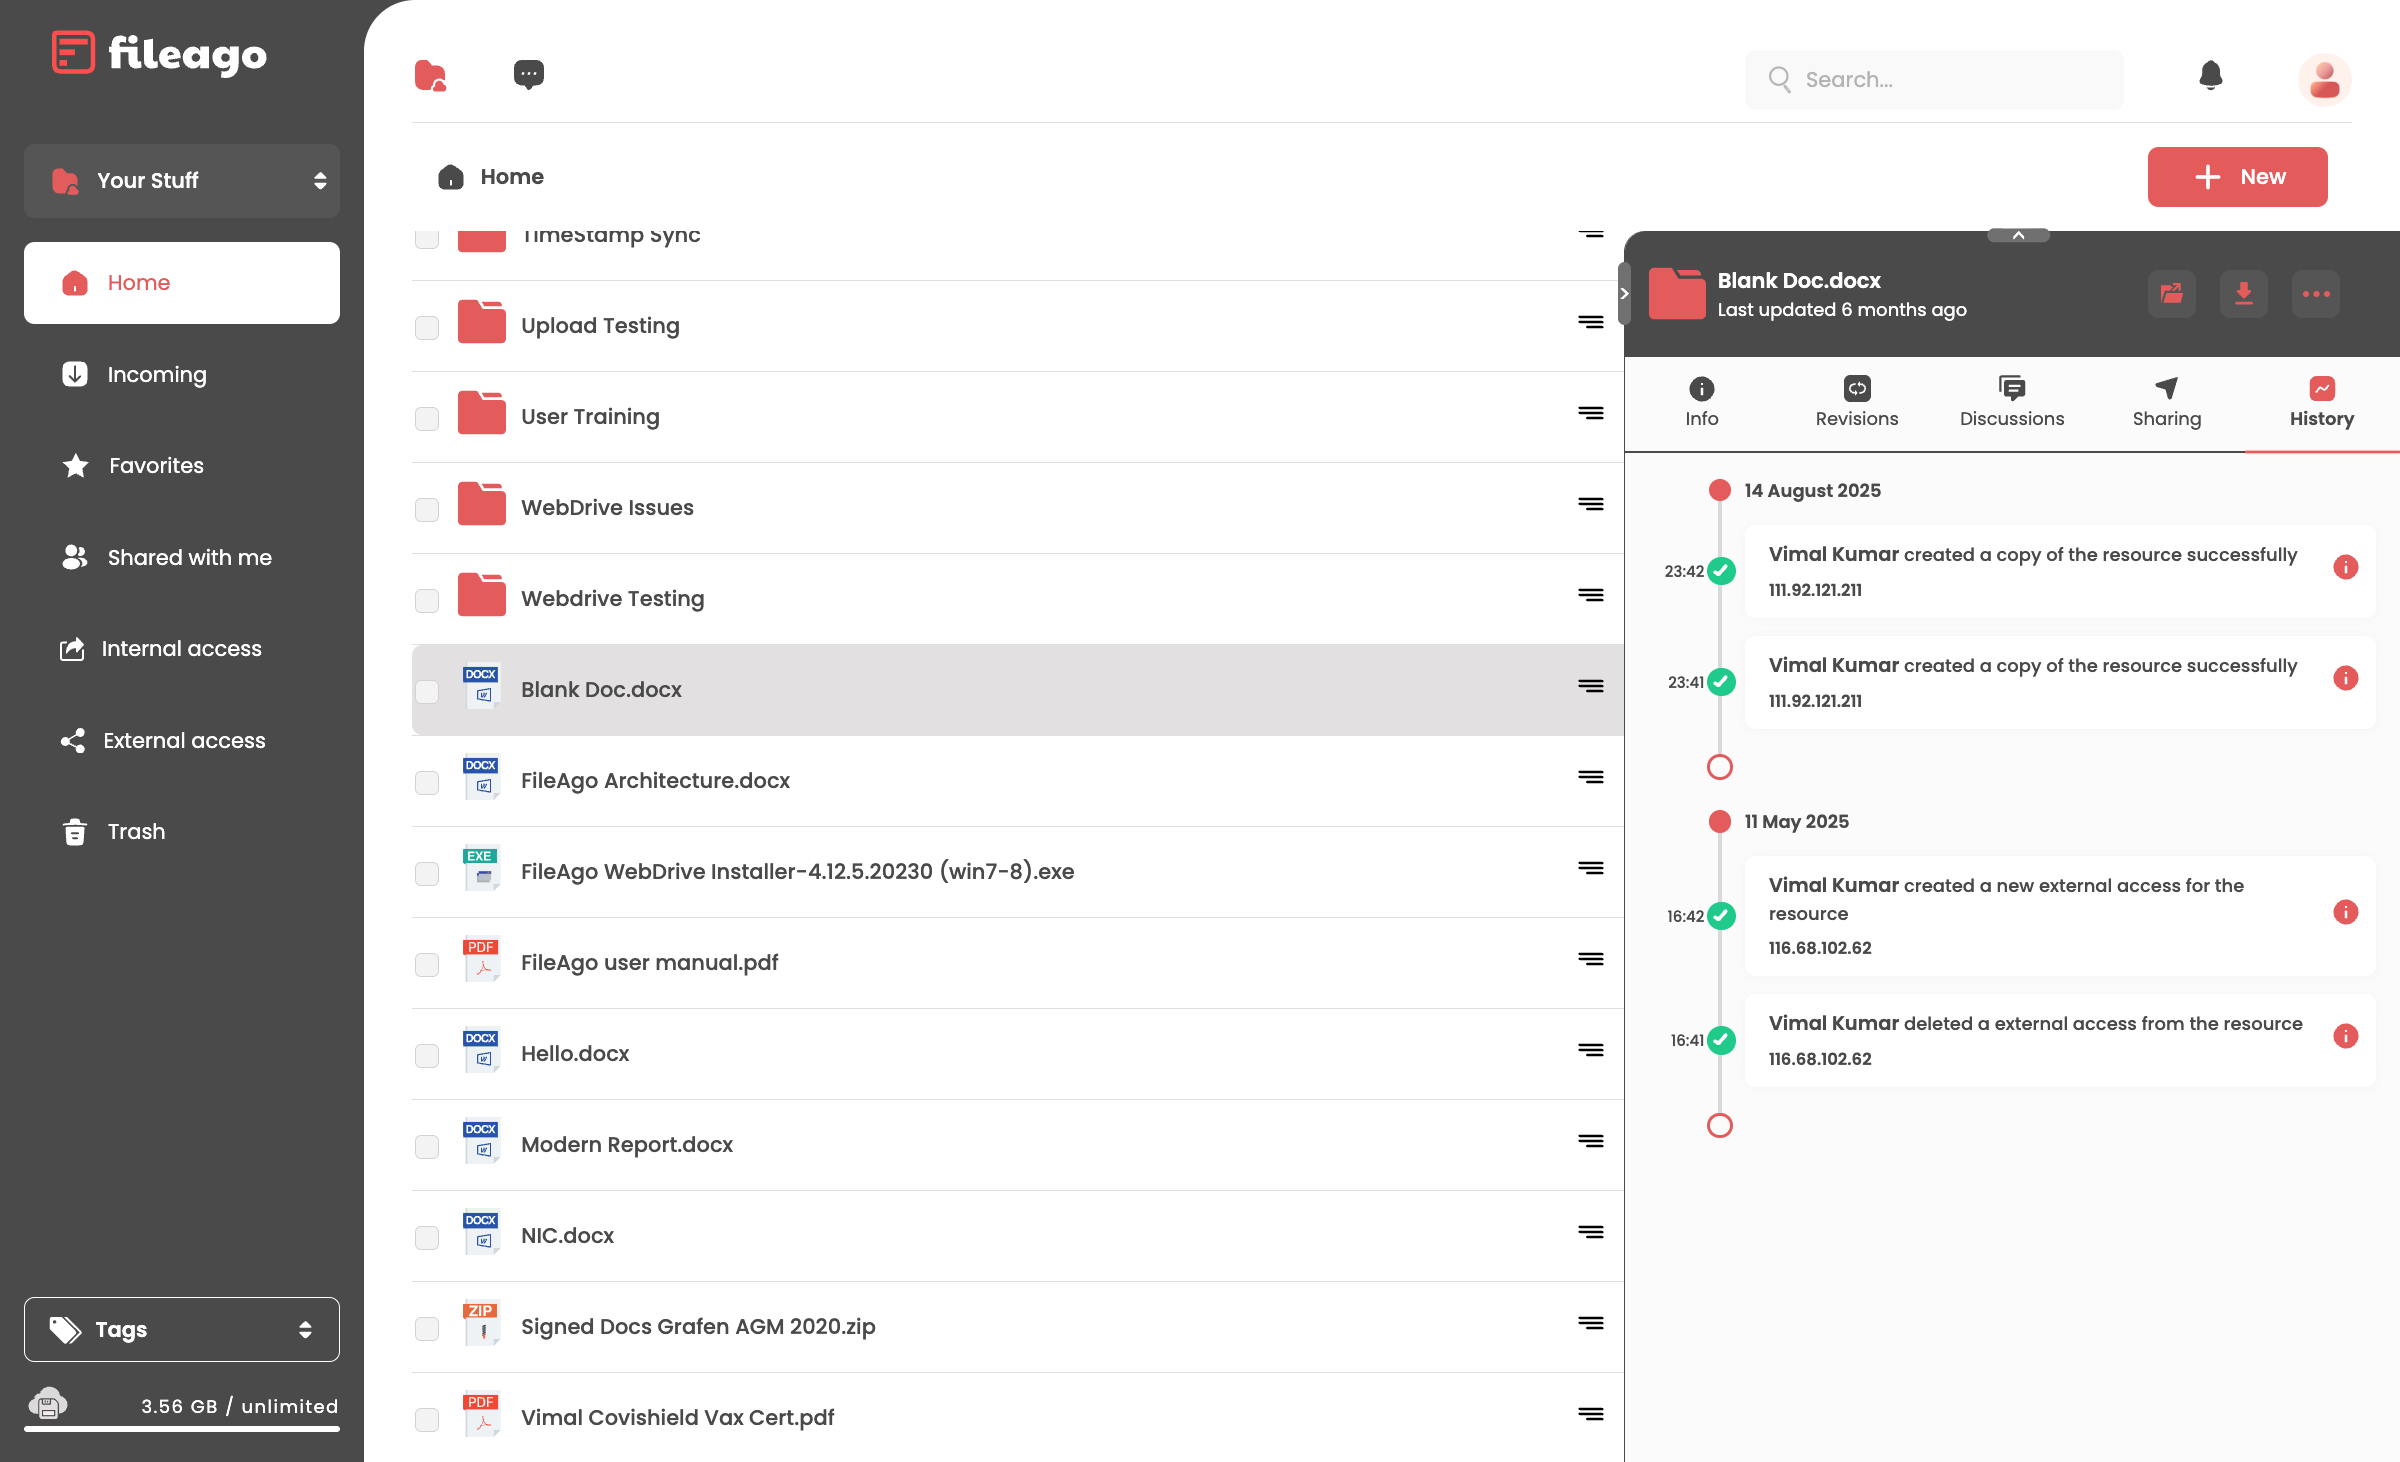Open row menu for NIC.docx
This screenshot has width=2400, height=1462.
[1591, 1232]
